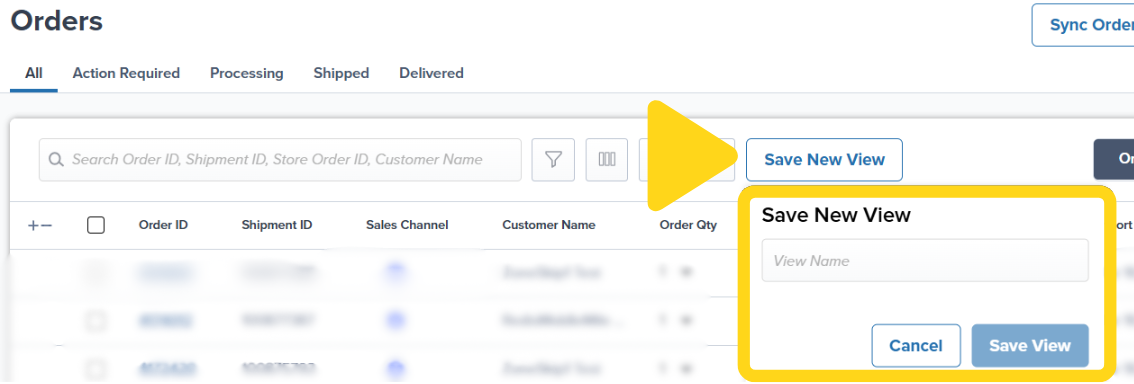Open the Action Required tab
1134x384 pixels.
(126, 73)
